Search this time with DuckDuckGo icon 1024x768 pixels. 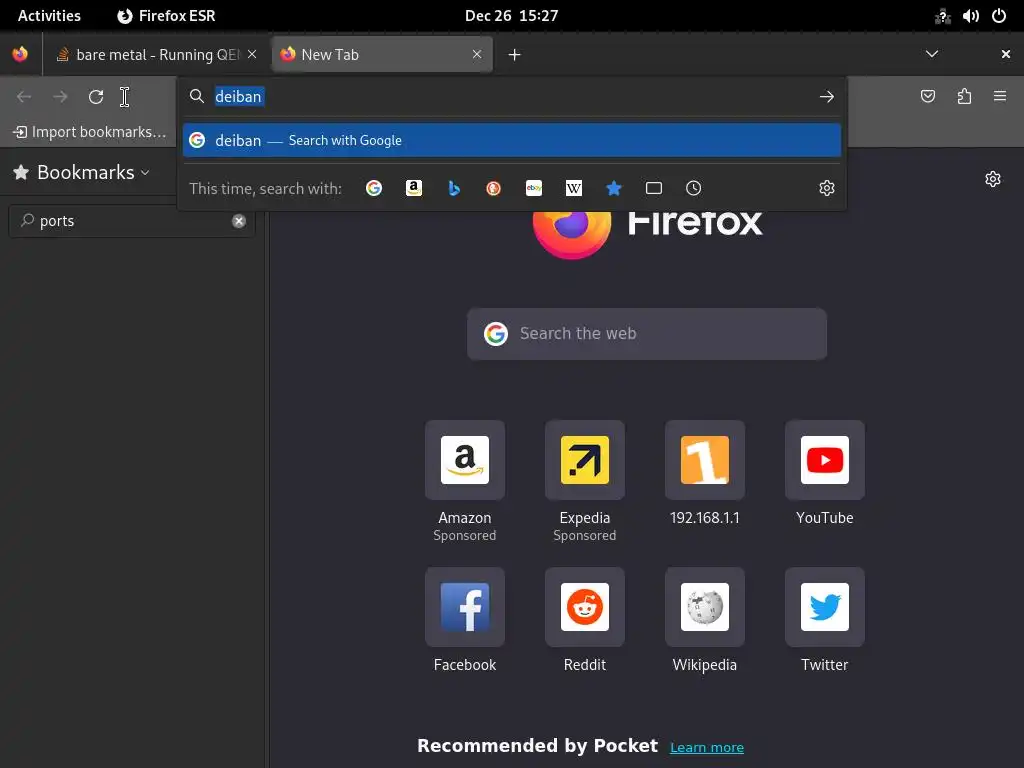[x=493, y=188]
